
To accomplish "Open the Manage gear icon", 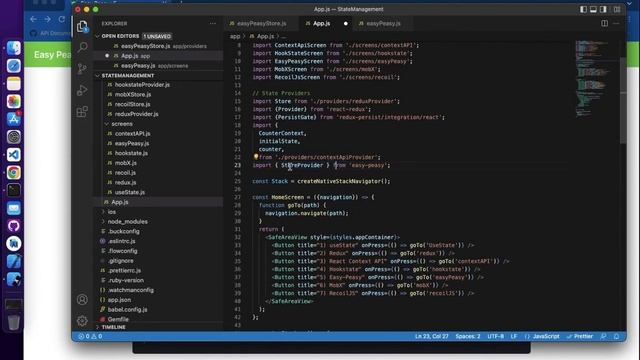I will pyautogui.click(x=82, y=320).
